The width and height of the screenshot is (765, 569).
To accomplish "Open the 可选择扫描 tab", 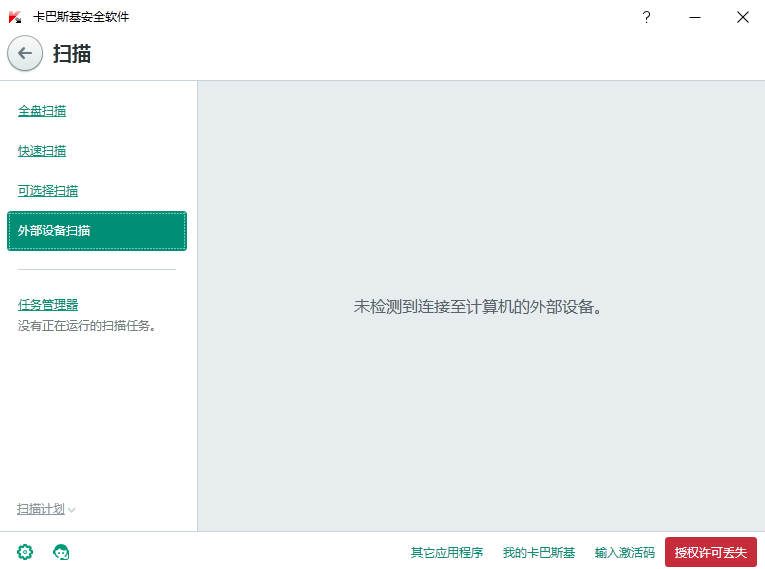I will [x=48, y=191].
